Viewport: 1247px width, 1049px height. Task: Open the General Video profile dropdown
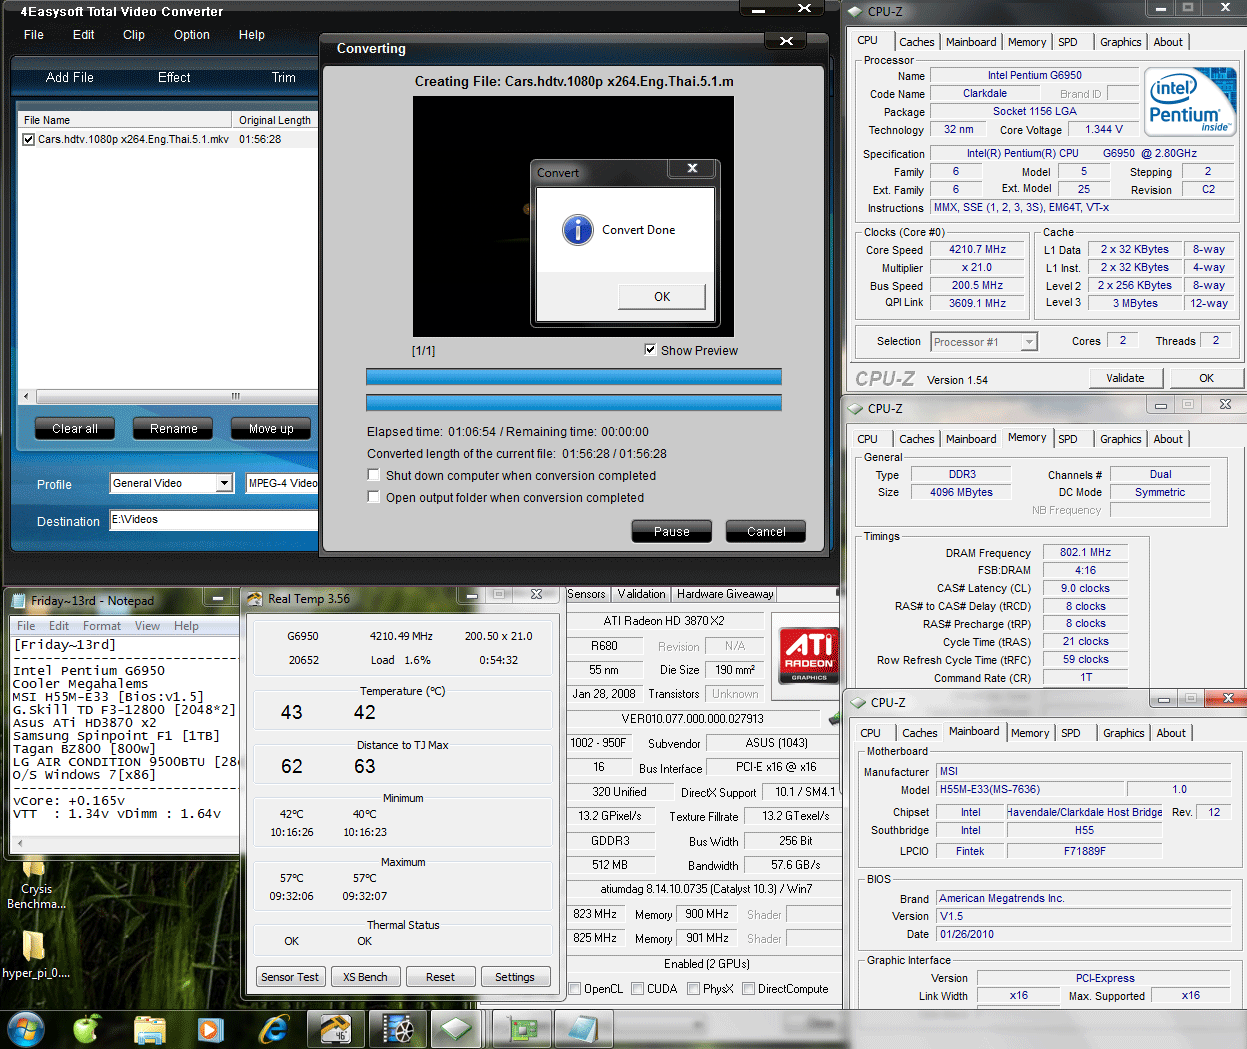224,483
